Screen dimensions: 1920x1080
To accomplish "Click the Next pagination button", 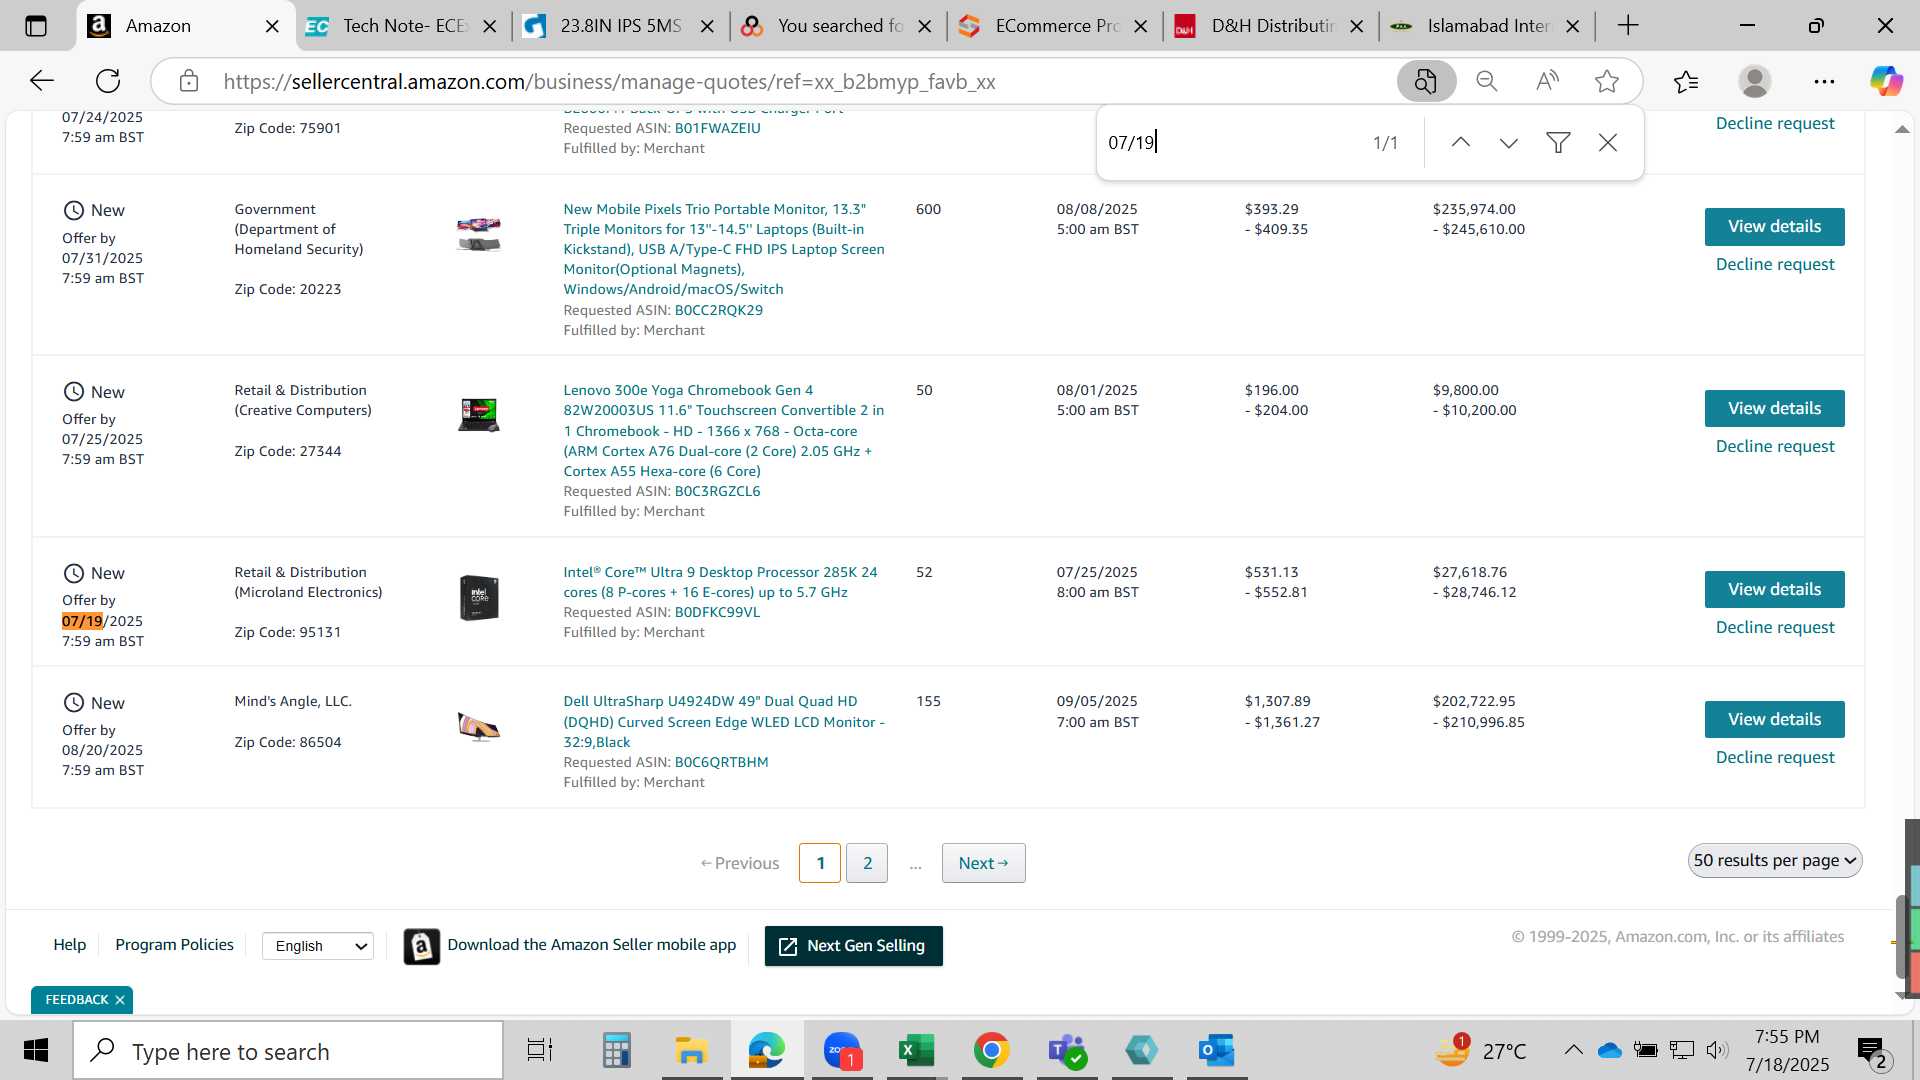I will (x=983, y=863).
